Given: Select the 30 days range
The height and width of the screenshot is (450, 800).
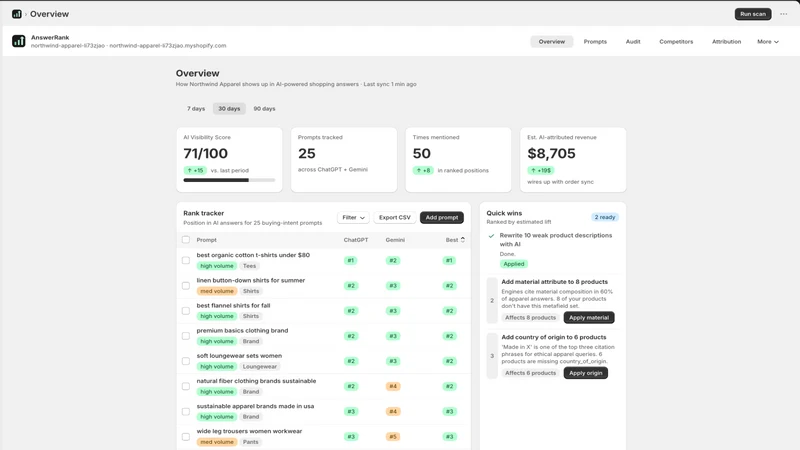Looking at the screenshot, I should (x=229, y=109).
